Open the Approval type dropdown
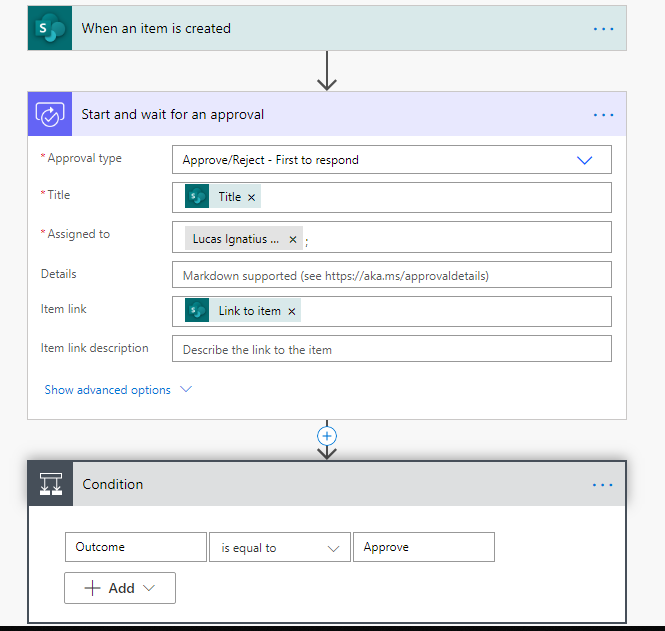This screenshot has width=665, height=631. point(391,160)
